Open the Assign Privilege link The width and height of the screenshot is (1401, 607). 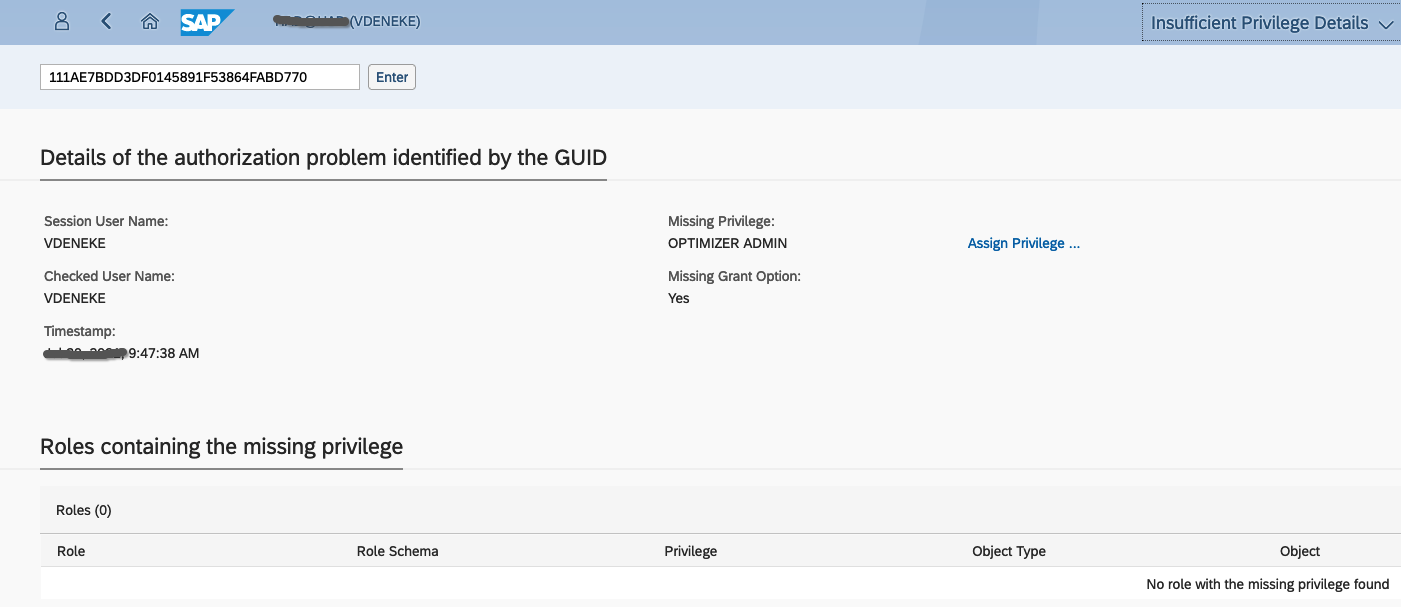1024,243
